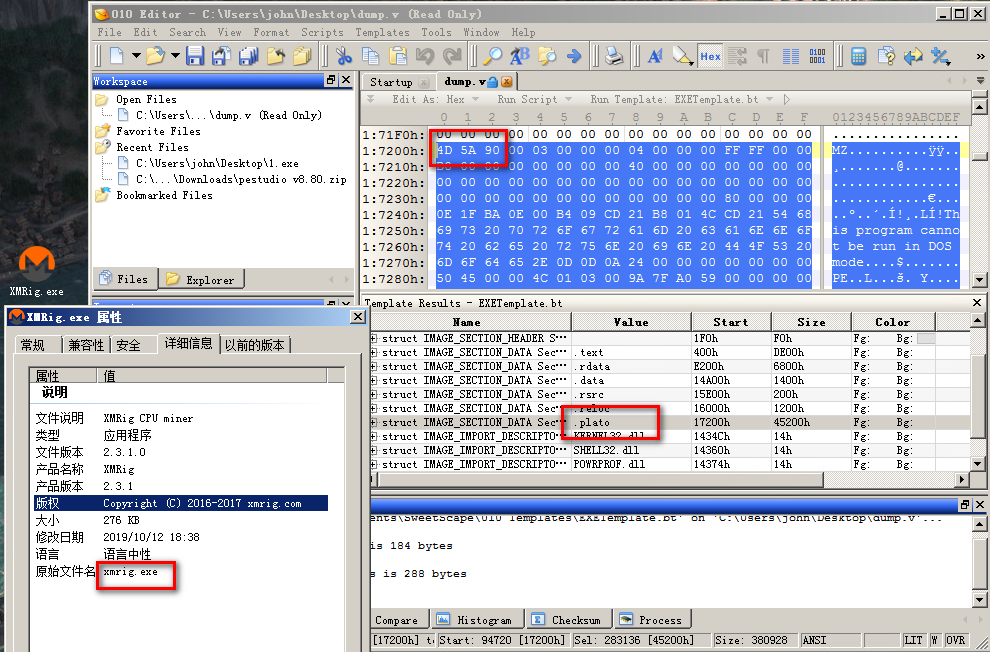The width and height of the screenshot is (990, 652).
Task: Close the dump.v tab with its X
Action: 506,81
